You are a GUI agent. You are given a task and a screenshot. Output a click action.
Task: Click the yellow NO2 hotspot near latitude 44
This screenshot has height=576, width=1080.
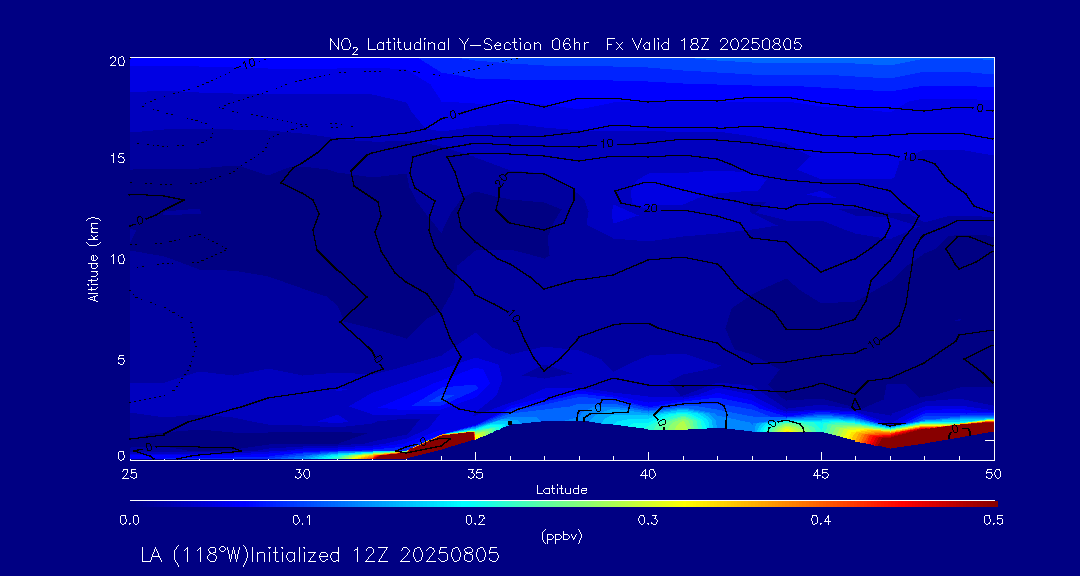pyautogui.click(x=785, y=427)
